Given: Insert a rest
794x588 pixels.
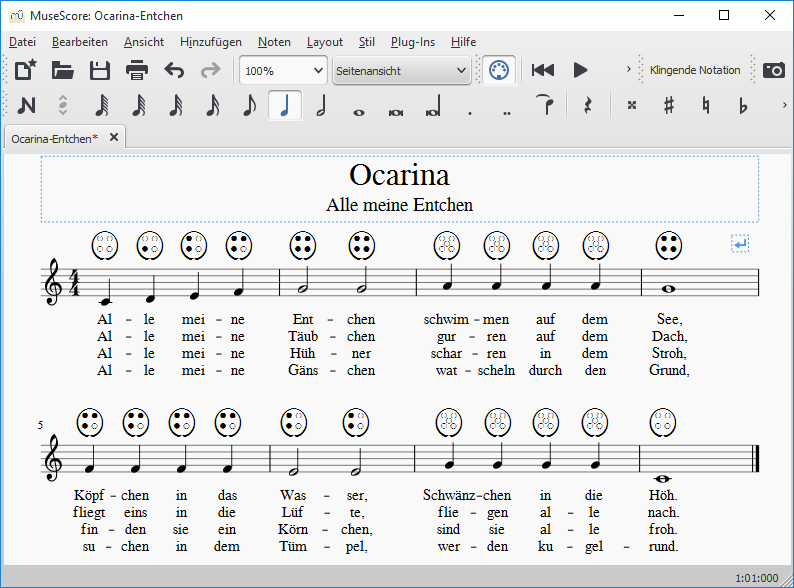Looking at the screenshot, I should (588, 105).
